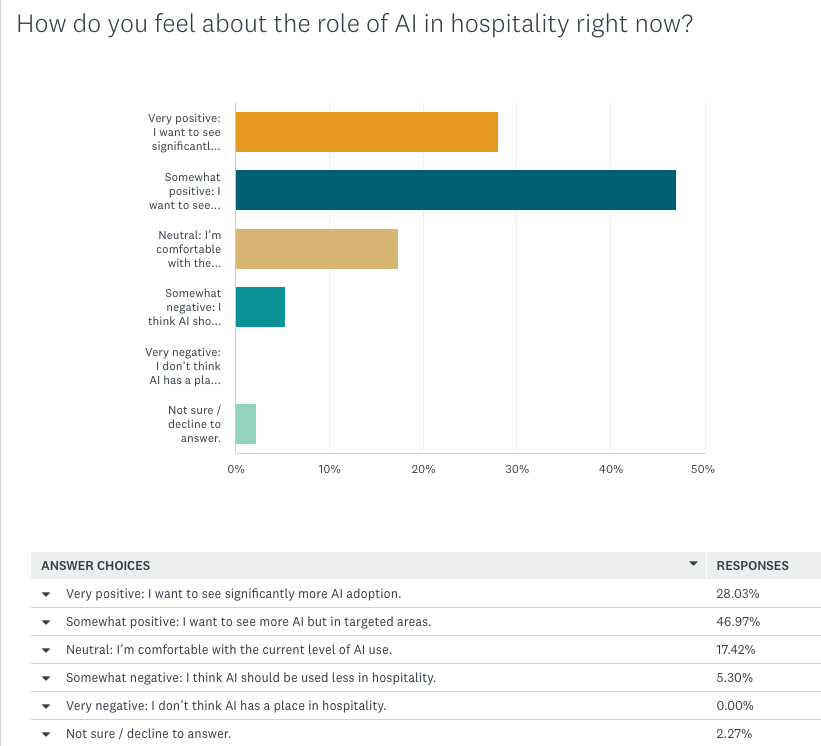Screen dimensions: 821x746
Task: Click the teal Somewhat negative bar
Action: [260, 307]
